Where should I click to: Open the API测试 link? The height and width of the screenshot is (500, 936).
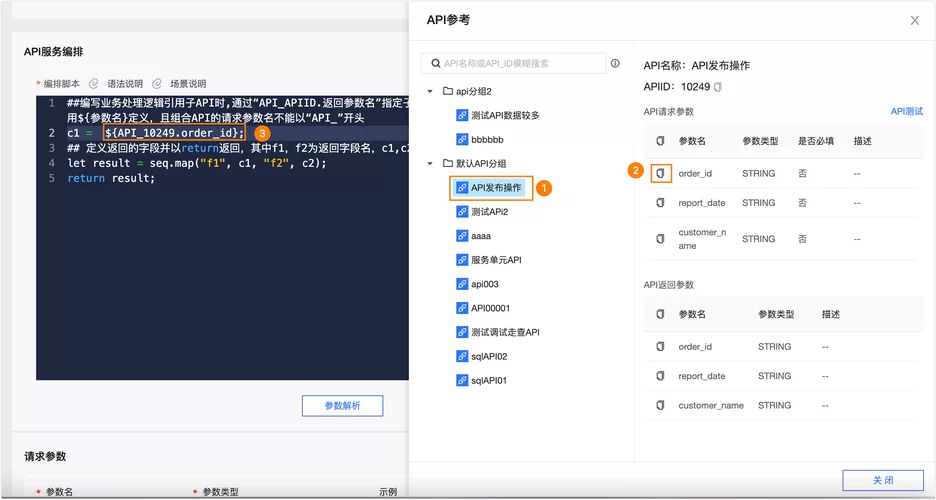tap(907, 112)
